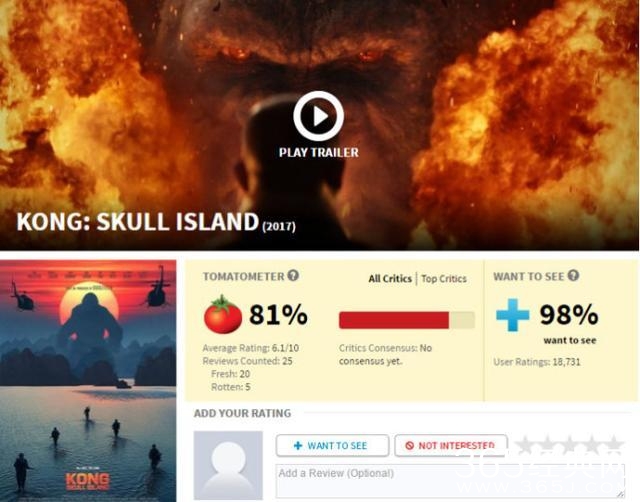Click the Not Interested button
The image size is (640, 502).
(x=451, y=446)
